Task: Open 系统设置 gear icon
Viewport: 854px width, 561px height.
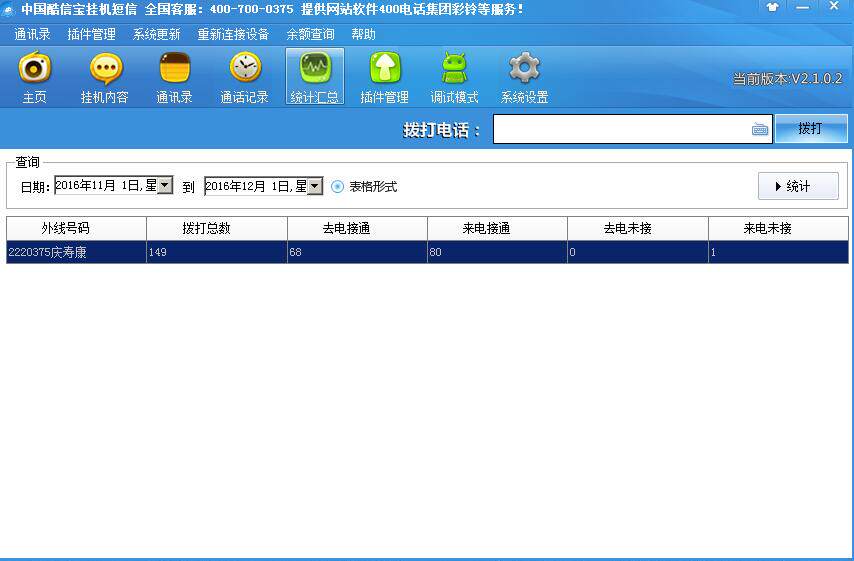Action: coord(524,77)
